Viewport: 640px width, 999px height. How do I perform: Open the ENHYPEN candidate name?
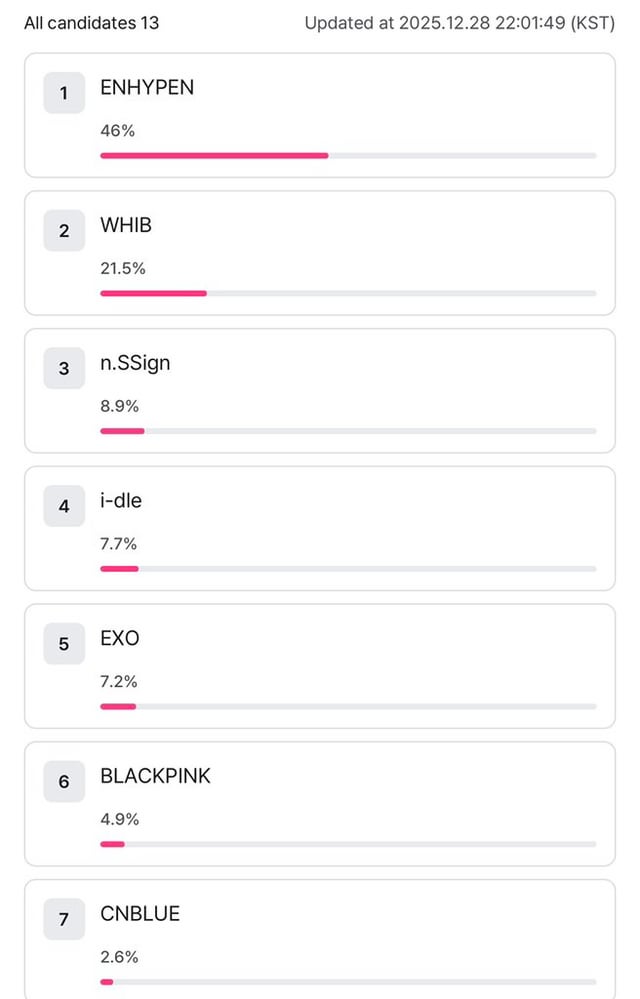pyautogui.click(x=147, y=88)
